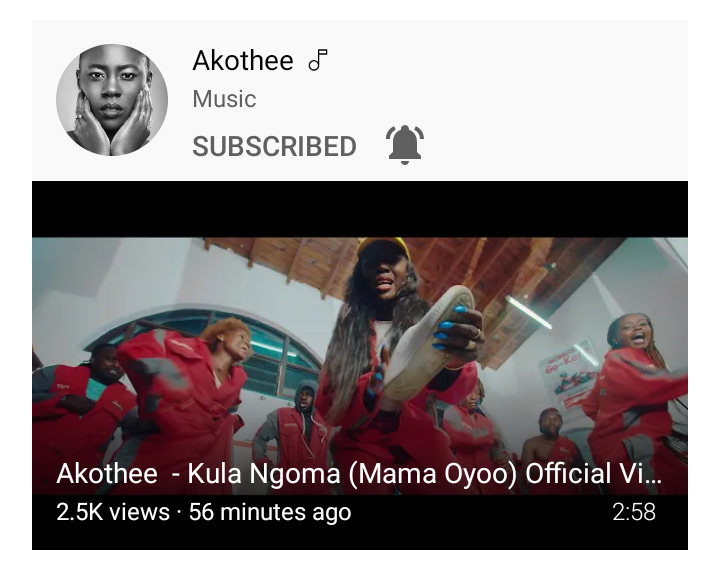Open the Akothee channel name
720x582 pixels.
[242, 60]
